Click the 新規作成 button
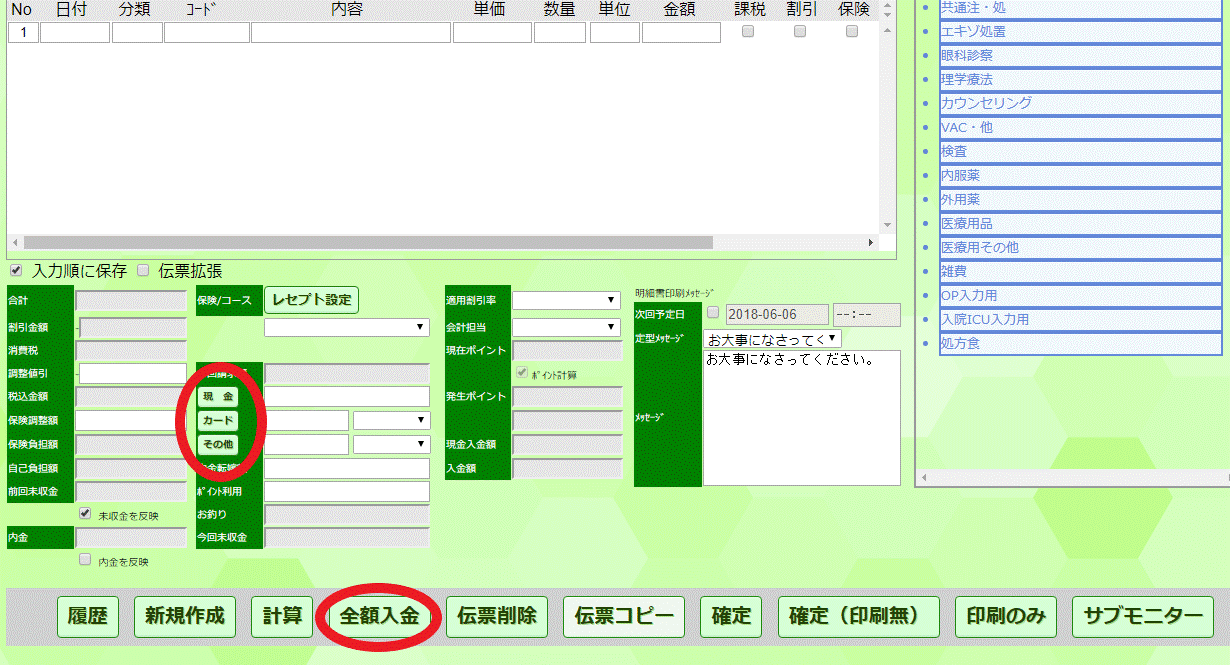Screen dimensions: 1230x665 (184, 617)
